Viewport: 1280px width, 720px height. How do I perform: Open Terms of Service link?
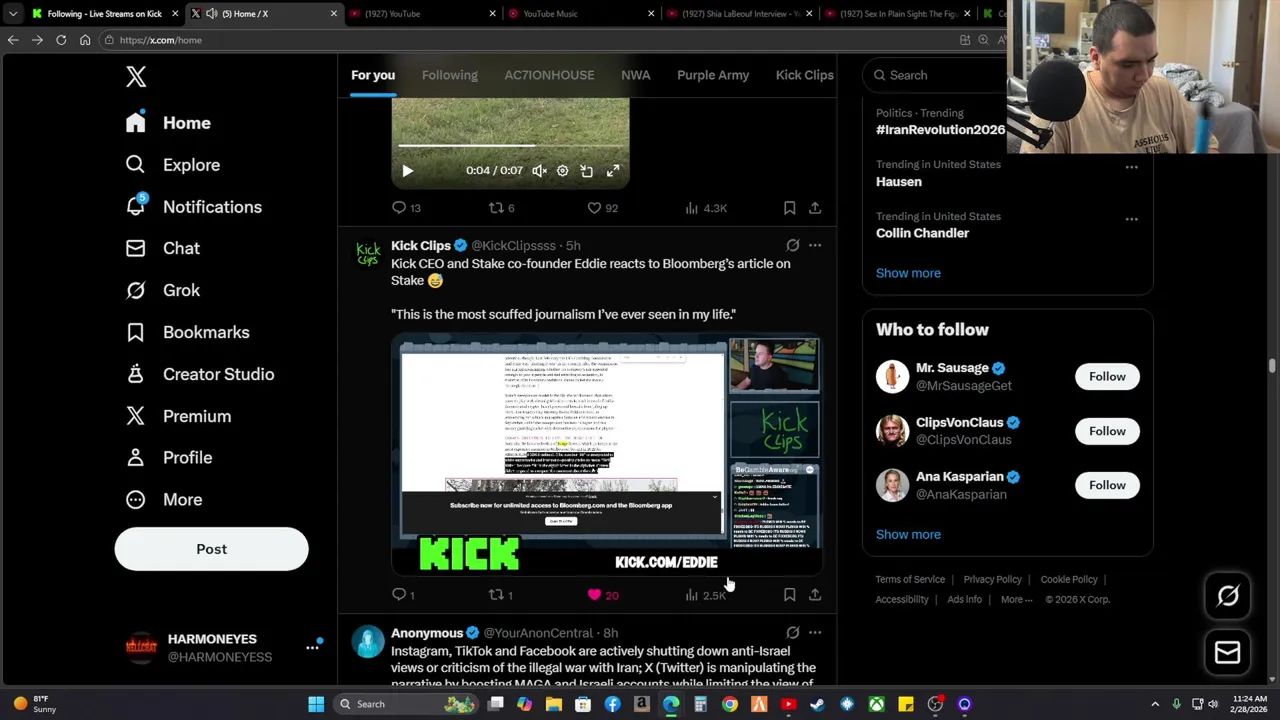(x=910, y=579)
